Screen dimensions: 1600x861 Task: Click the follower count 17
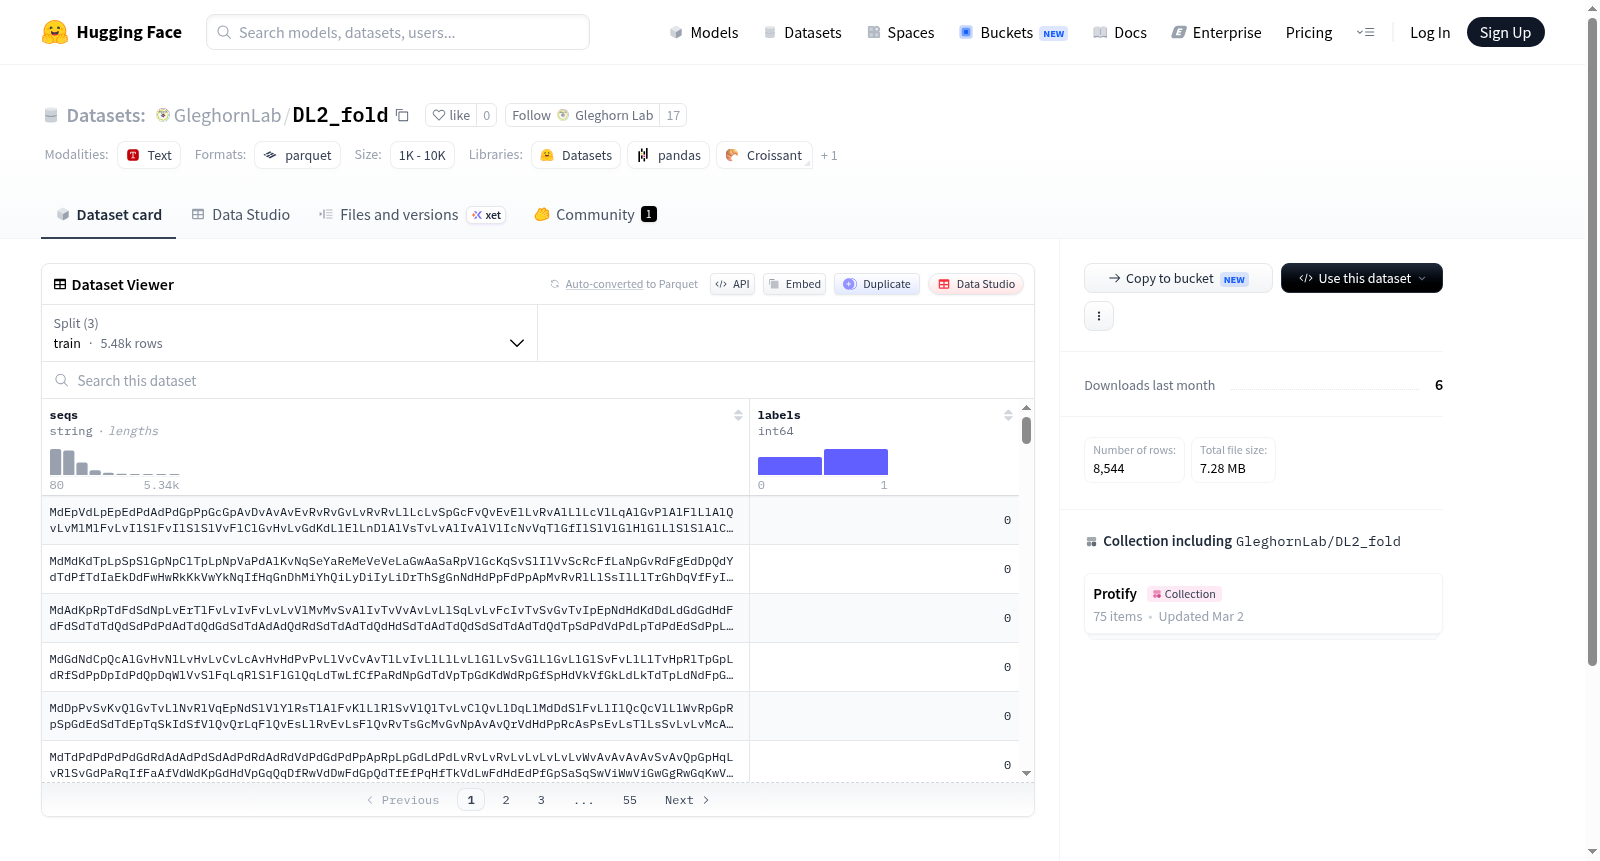pos(673,115)
